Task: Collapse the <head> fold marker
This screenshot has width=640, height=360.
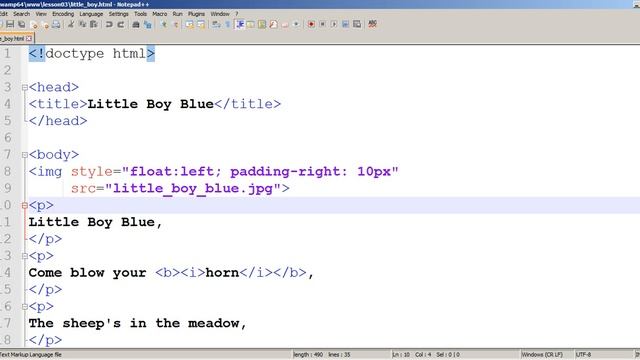Action: pos(24,87)
